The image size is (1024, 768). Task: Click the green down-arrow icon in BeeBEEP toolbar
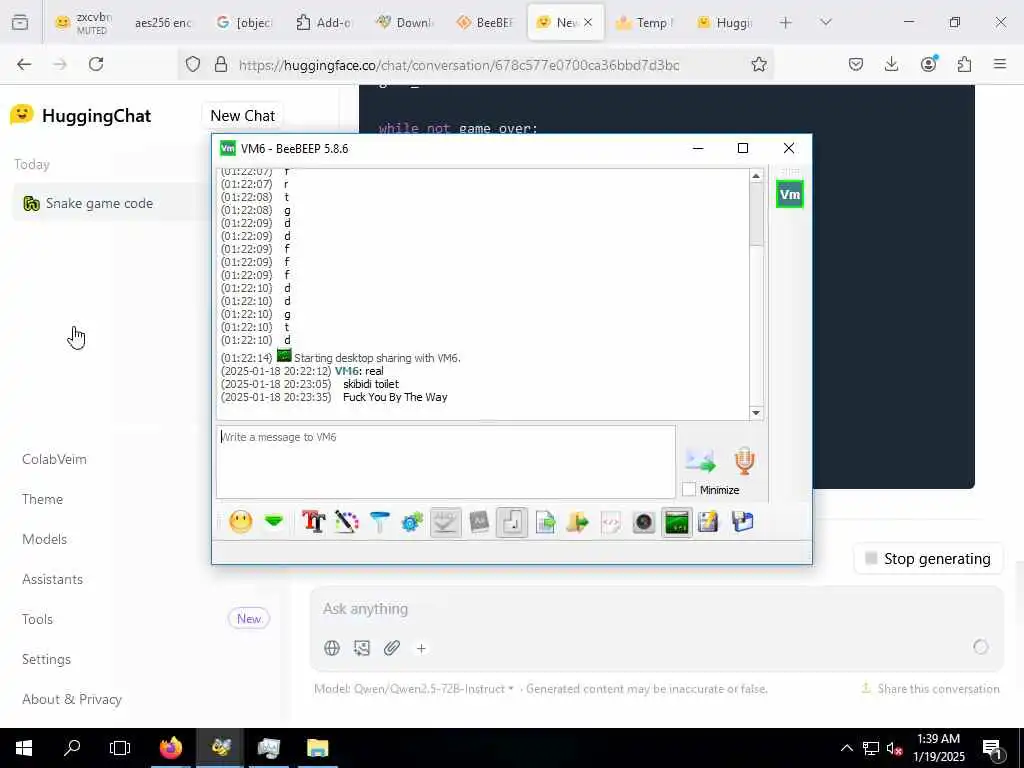click(274, 522)
